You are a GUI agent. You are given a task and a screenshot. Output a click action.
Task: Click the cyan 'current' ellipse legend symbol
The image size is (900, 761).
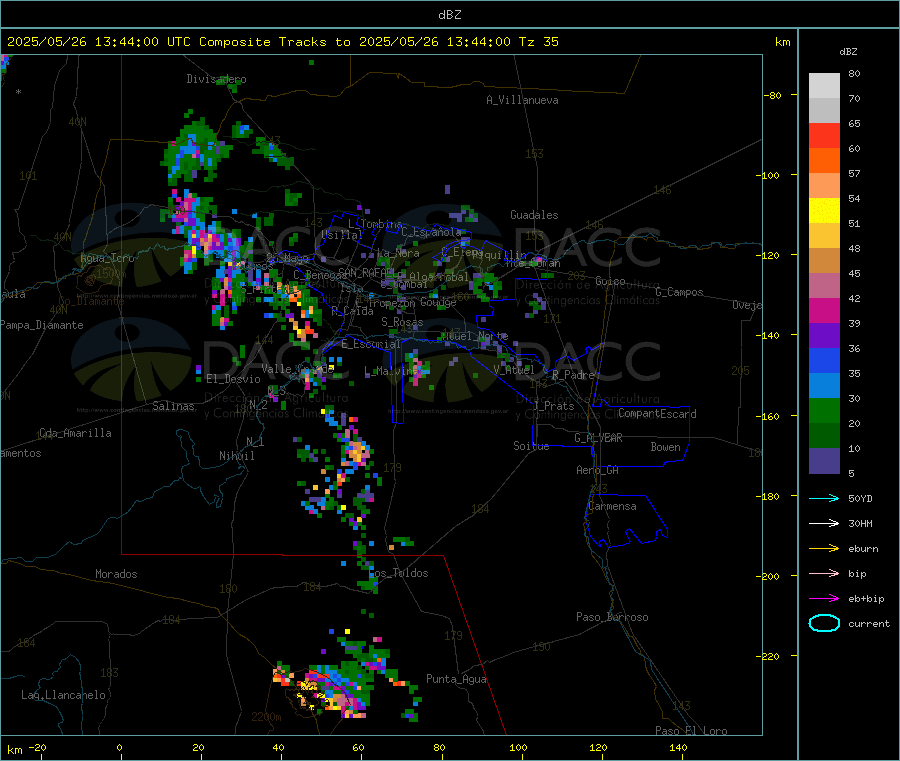pos(824,623)
